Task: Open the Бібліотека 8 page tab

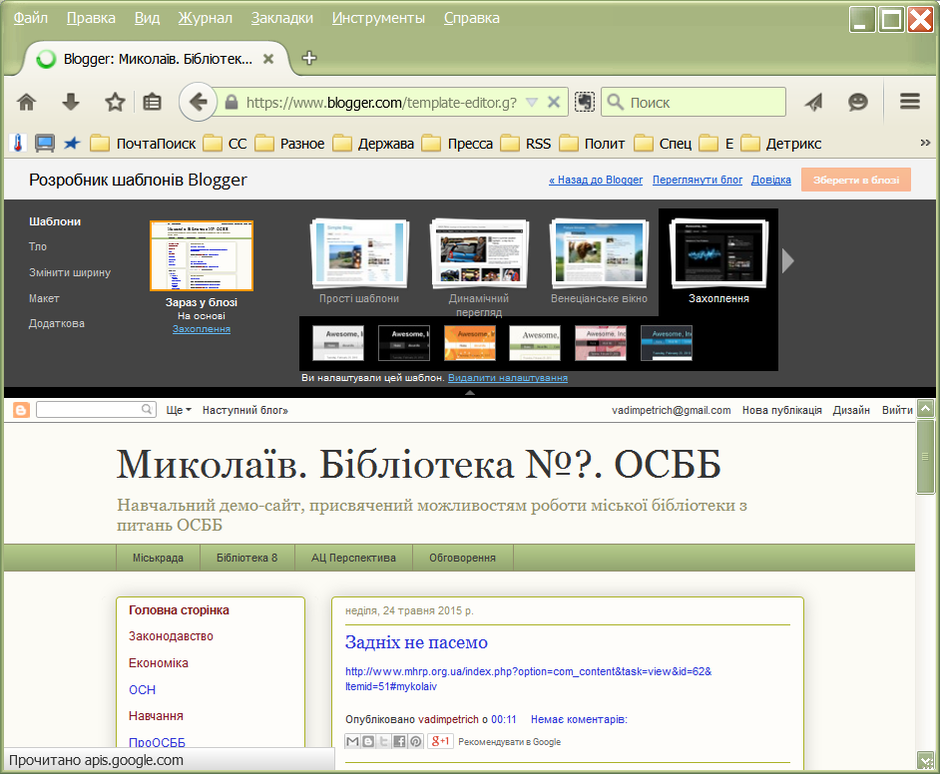Action: [247, 558]
